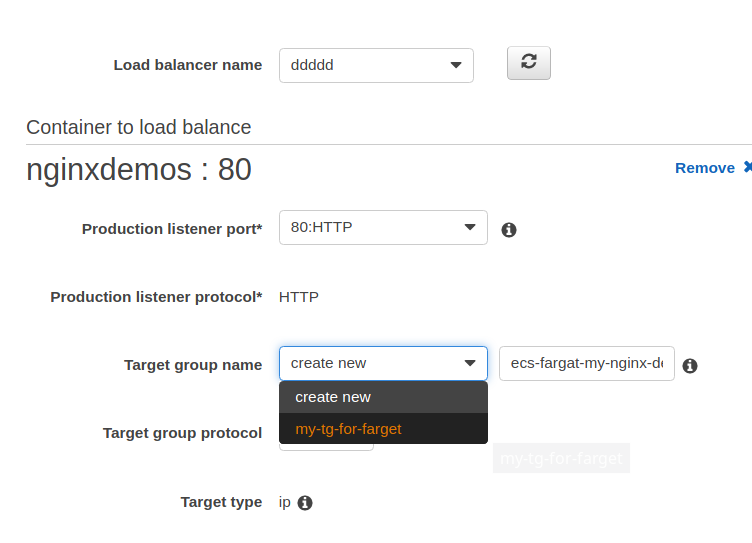Click the refresh load balancers button
This screenshot has height=543, width=752.
coord(529,62)
